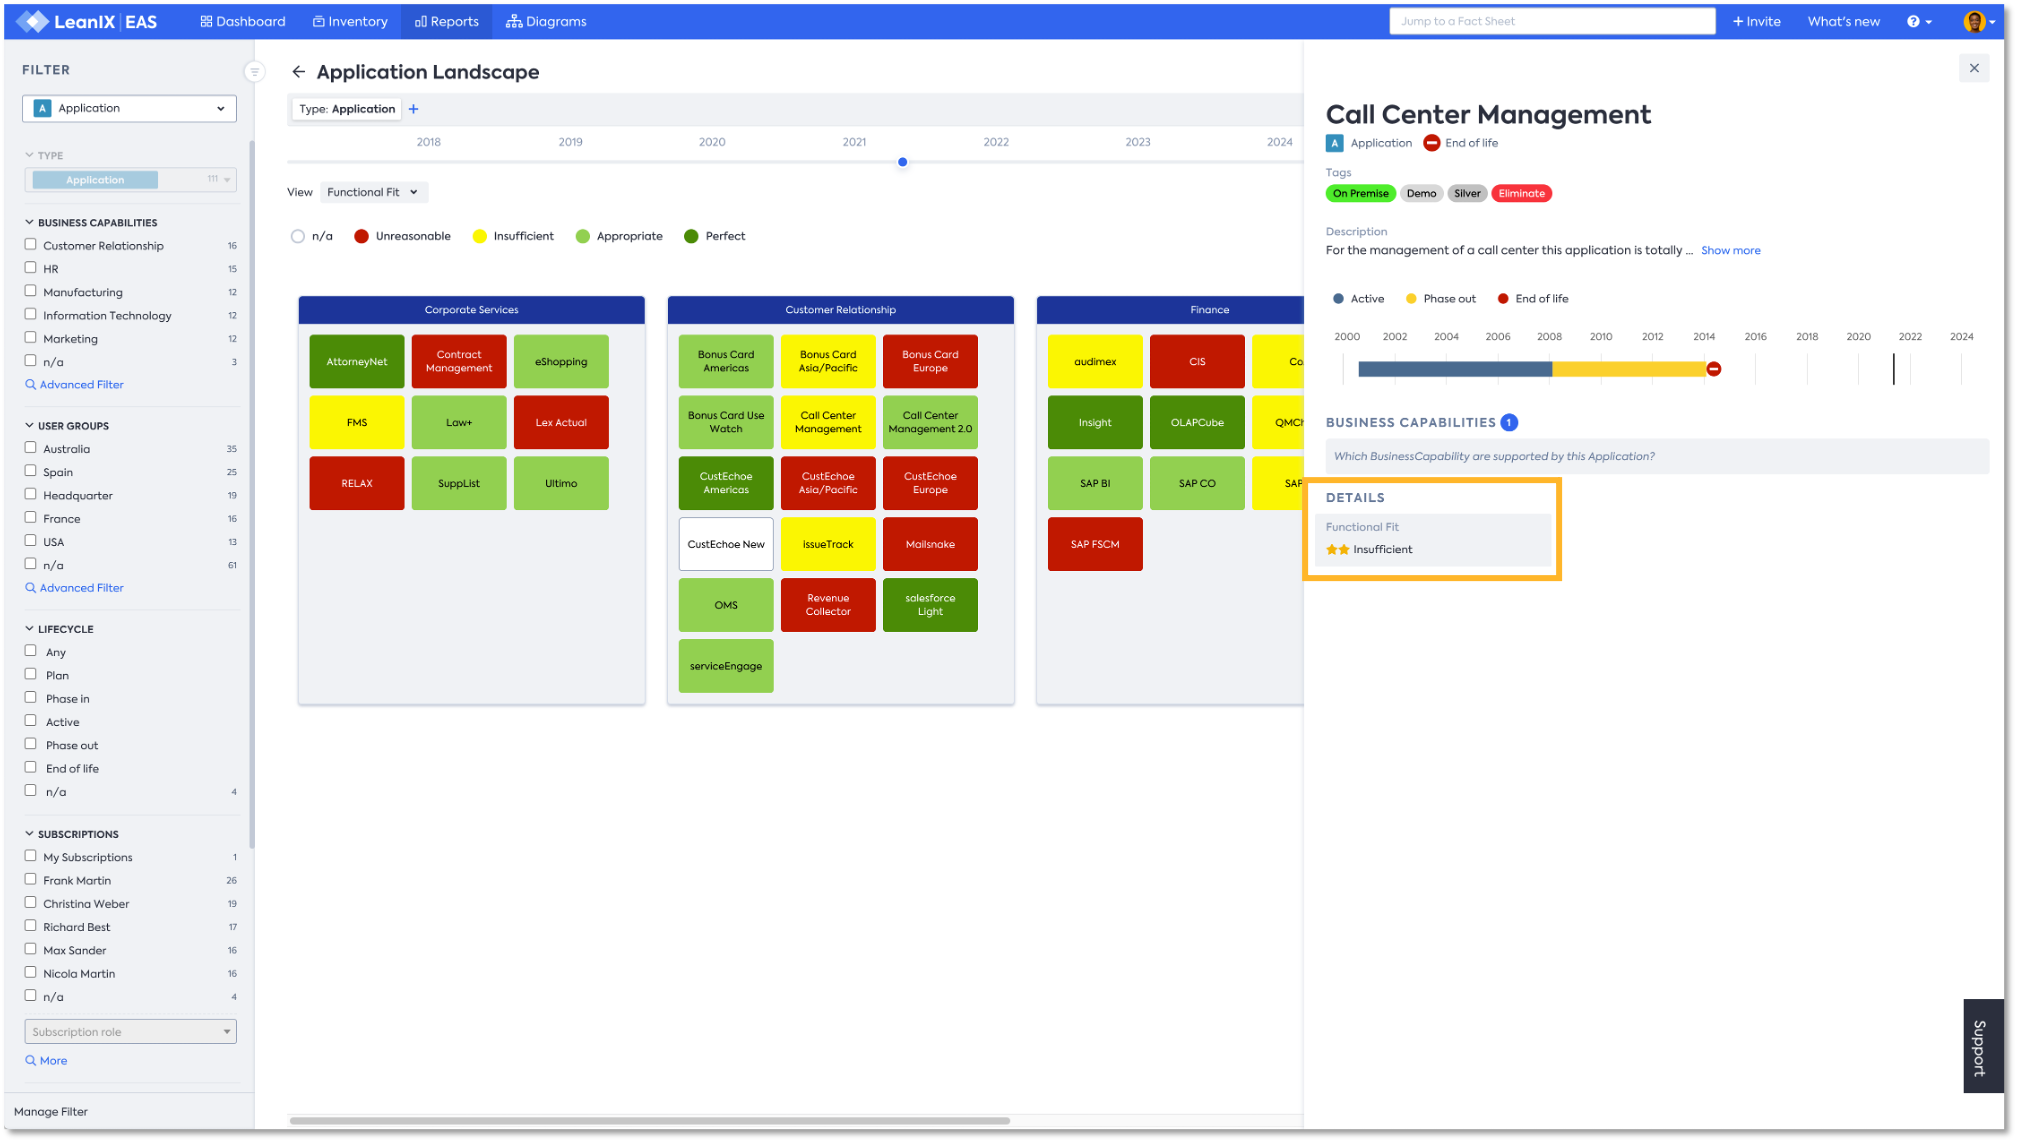Tick the Phase out lifecycle checkbox
This screenshot has width=2018, height=1143.
point(31,744)
